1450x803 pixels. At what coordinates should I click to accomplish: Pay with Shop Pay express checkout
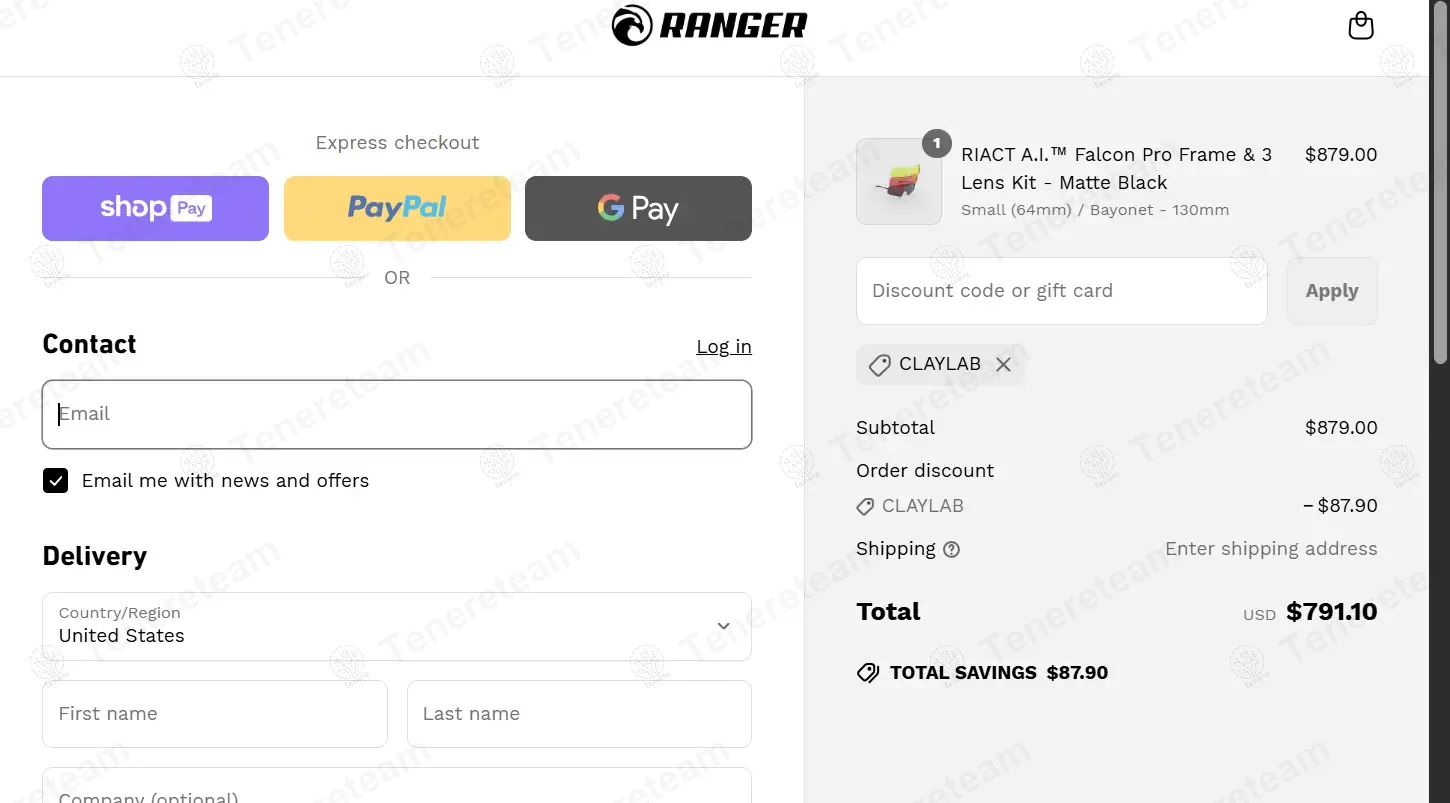(155, 208)
